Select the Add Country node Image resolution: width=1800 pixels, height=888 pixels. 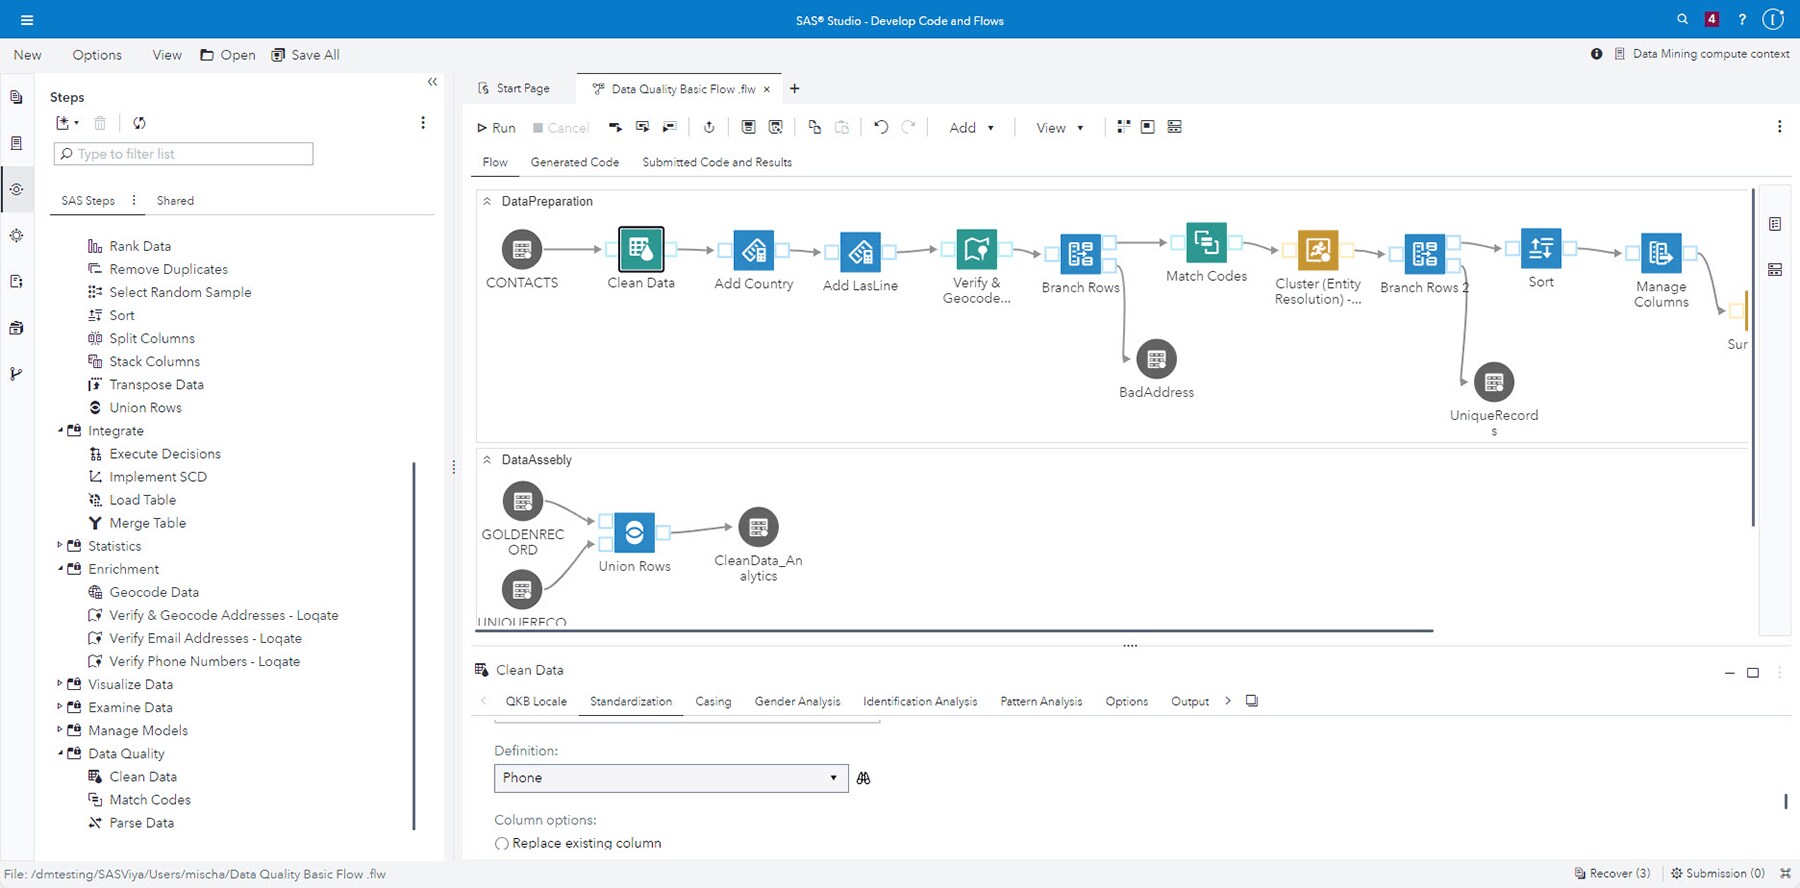[754, 250]
